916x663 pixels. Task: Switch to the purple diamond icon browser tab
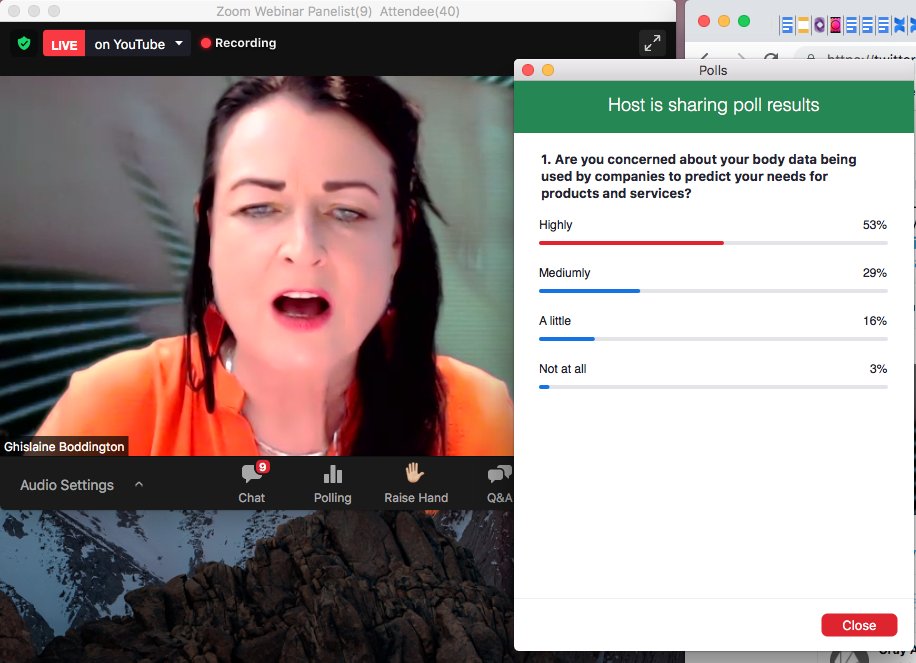[819, 25]
